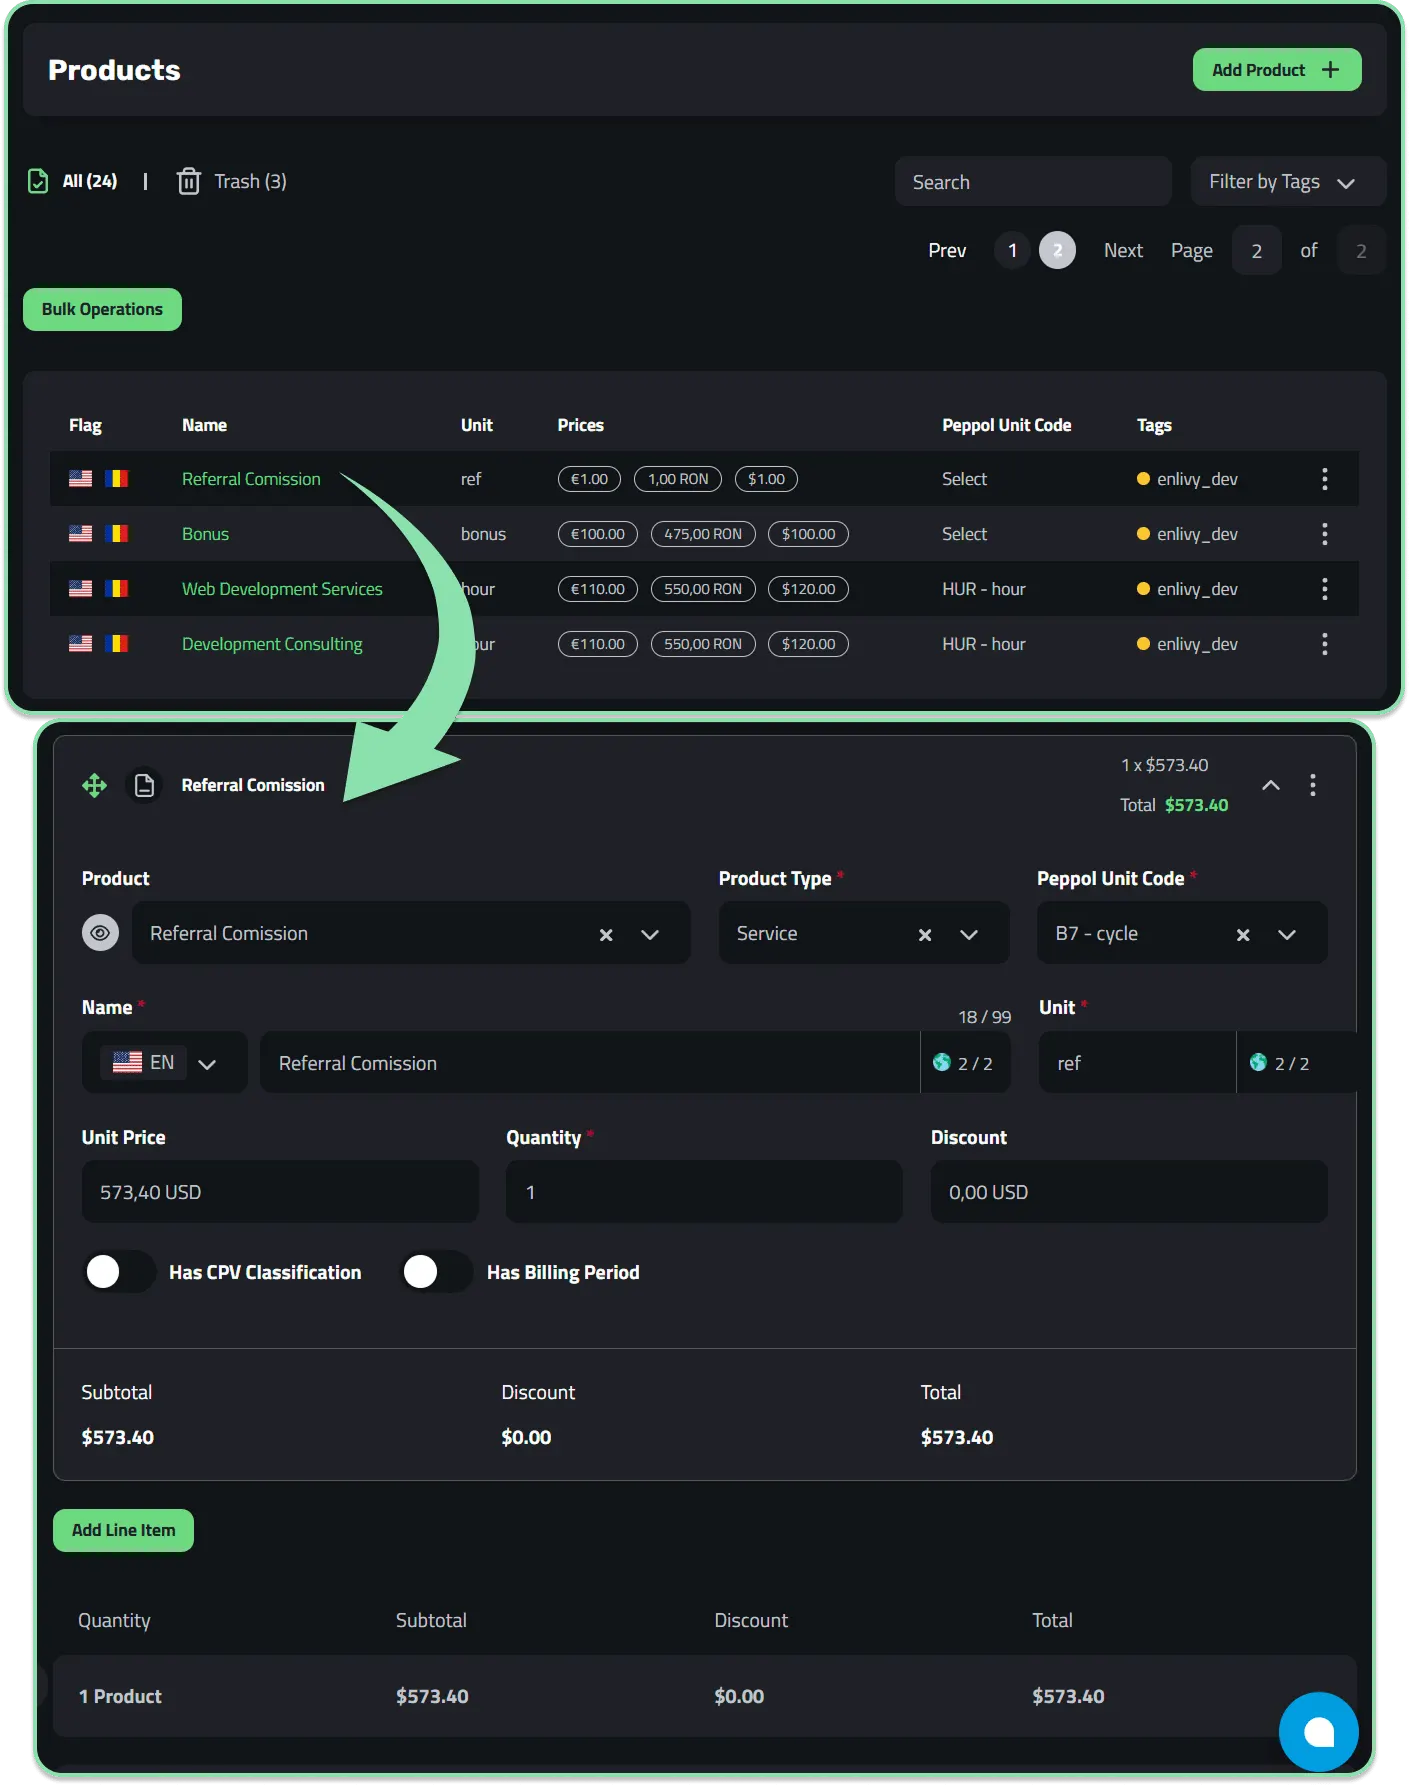Click Add Line Item button
The height and width of the screenshot is (1785, 1409).
coord(123,1530)
